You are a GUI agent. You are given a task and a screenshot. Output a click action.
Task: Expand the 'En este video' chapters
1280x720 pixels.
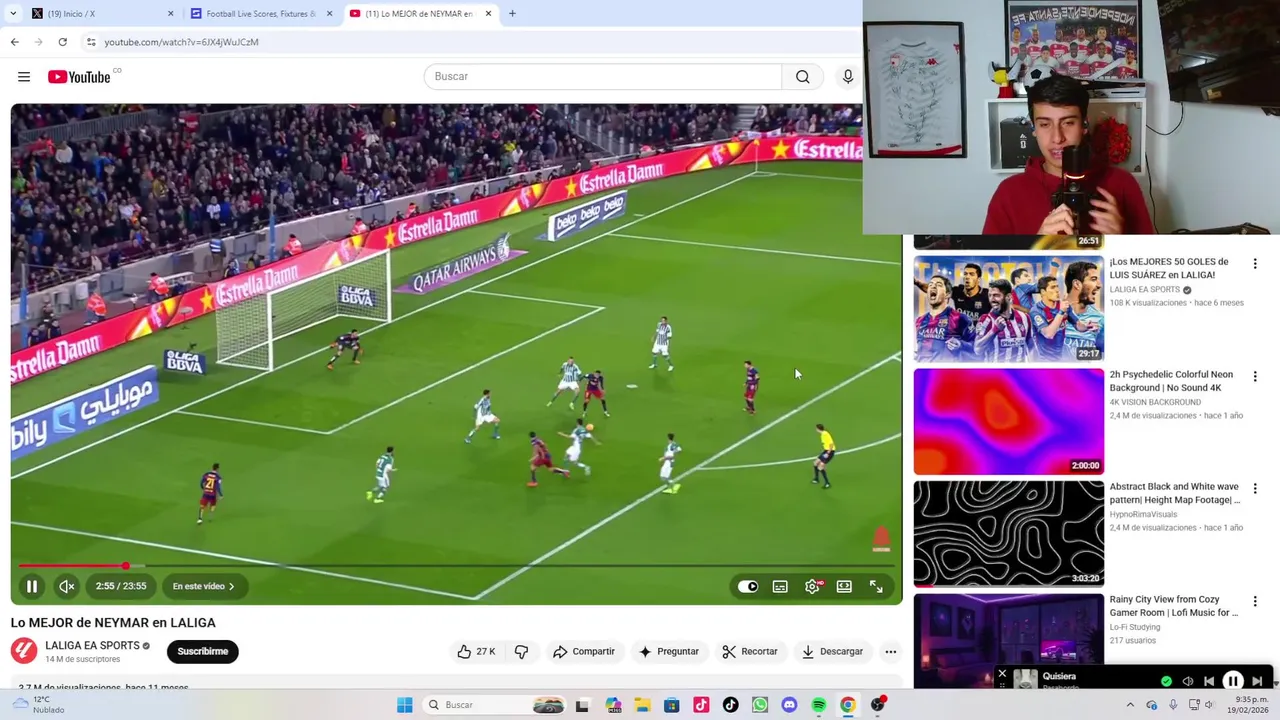(204, 587)
